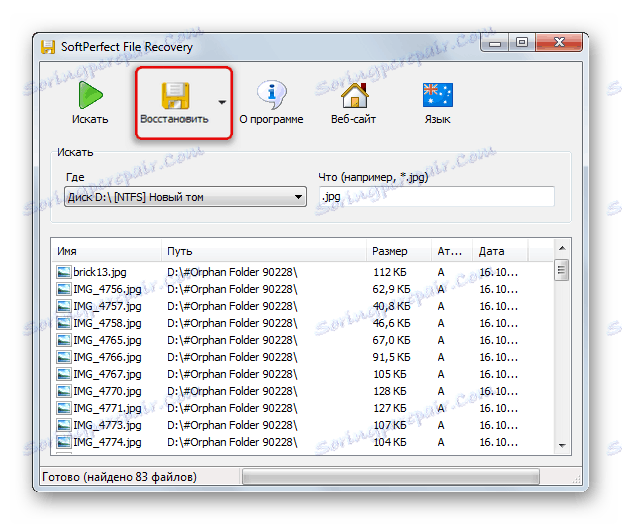Click the path cell of IMG_4770.jpg row

pyautogui.click(x=232, y=392)
